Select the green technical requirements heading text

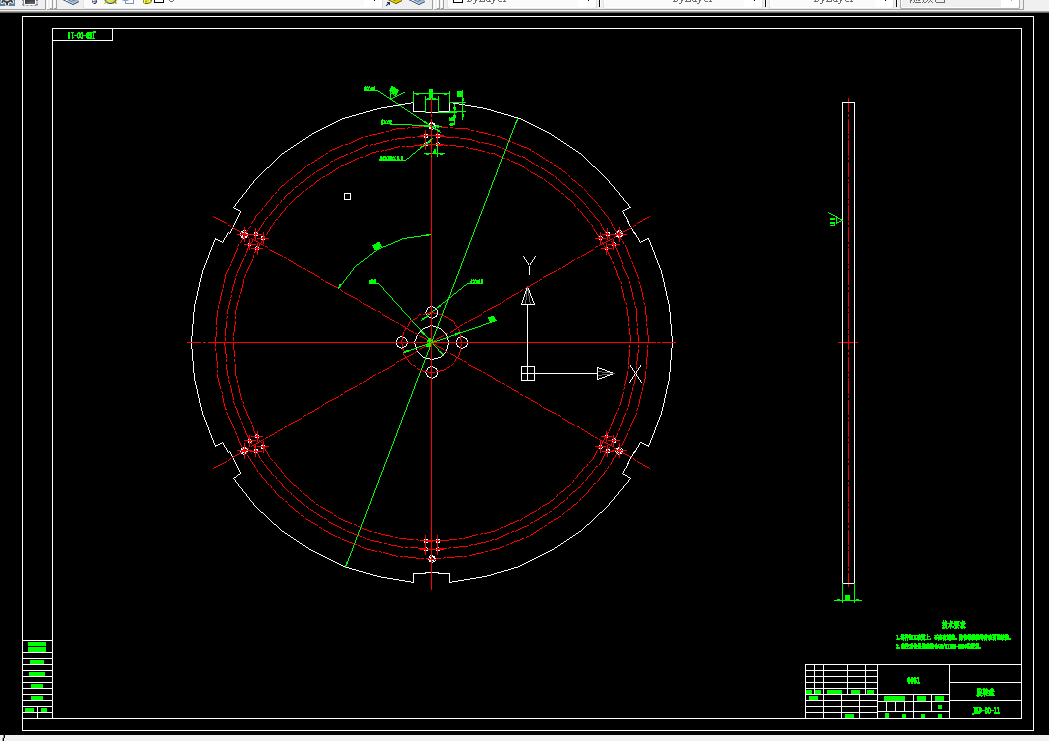pyautogui.click(x=953, y=625)
